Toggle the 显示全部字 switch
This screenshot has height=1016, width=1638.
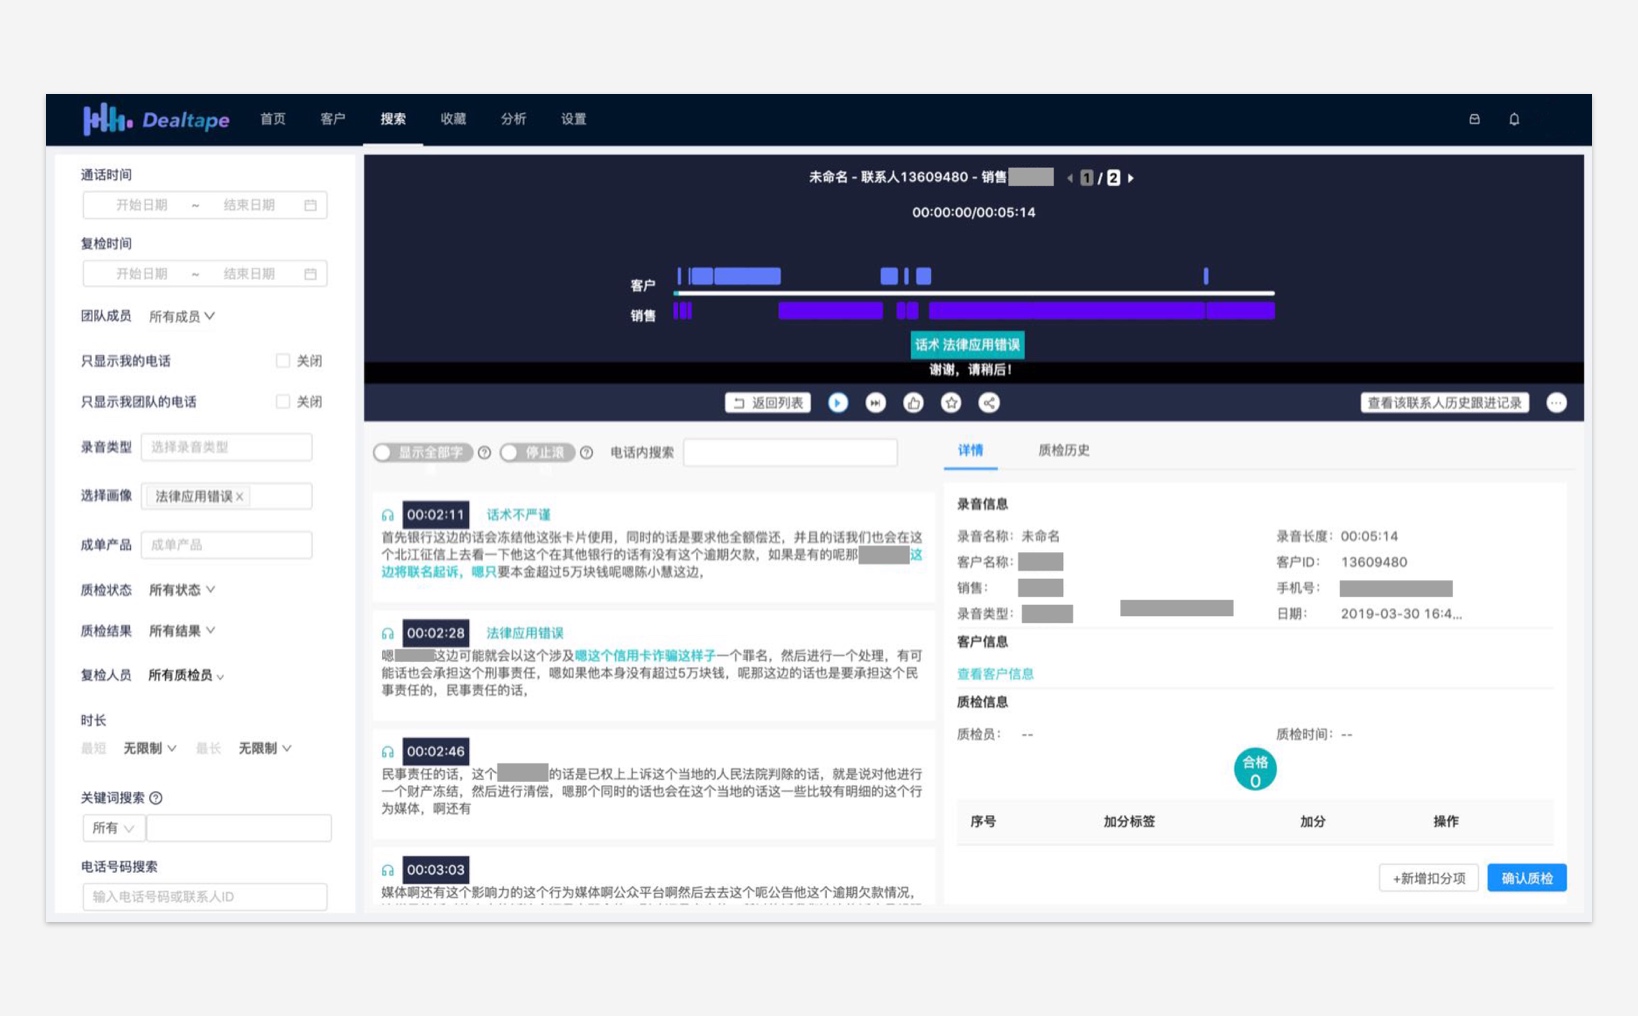coord(422,453)
